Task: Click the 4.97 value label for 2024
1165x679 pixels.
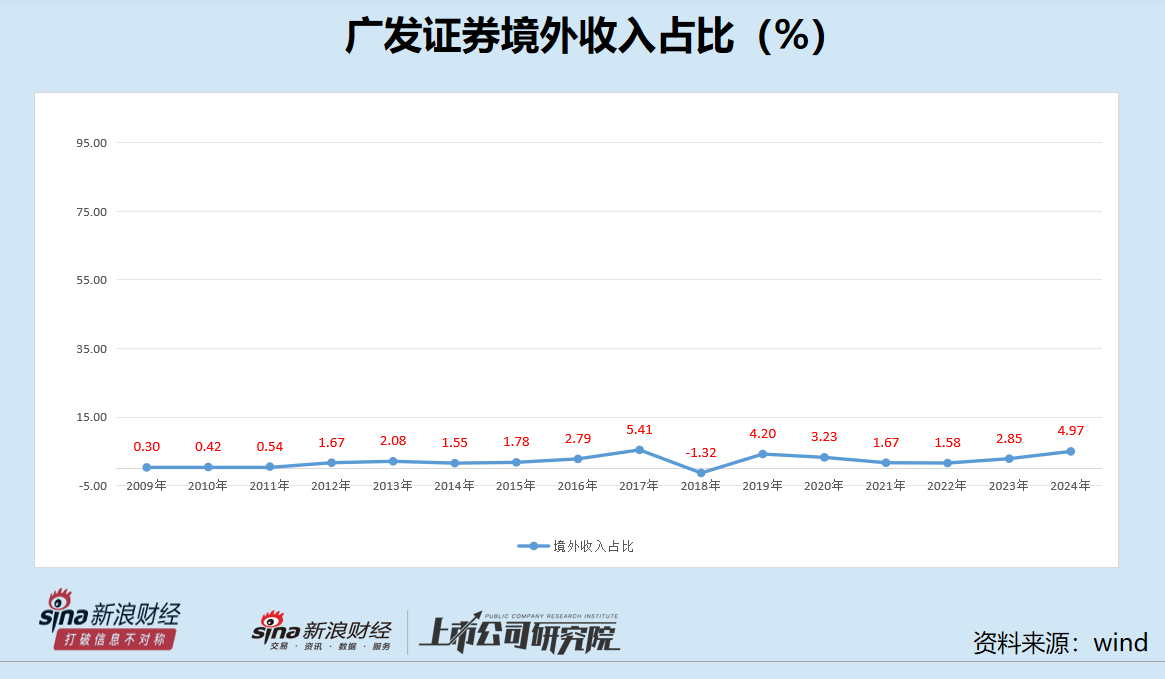Action: pos(1069,430)
